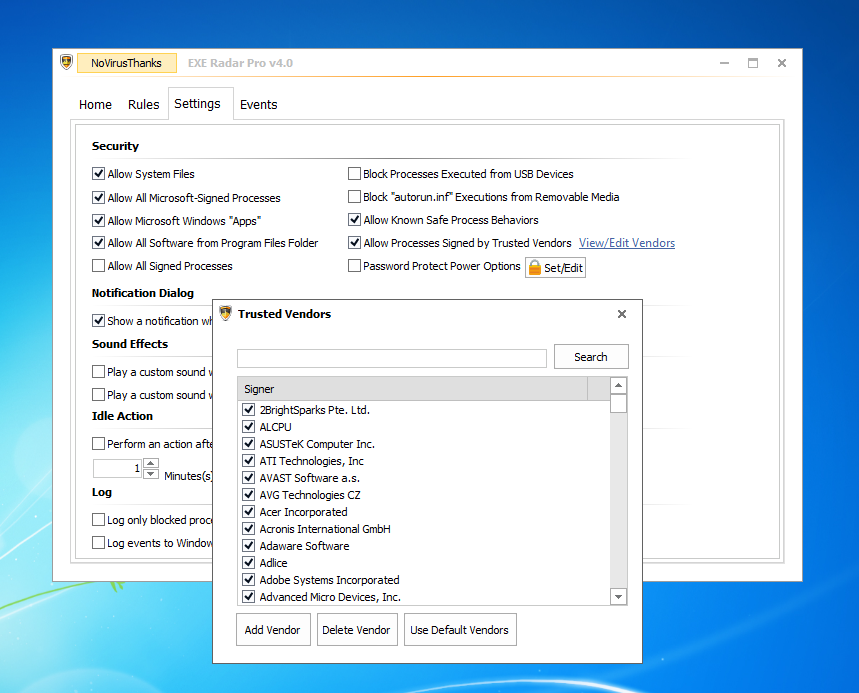Toggle Block Processes Executed from USB Devices

pos(355,174)
